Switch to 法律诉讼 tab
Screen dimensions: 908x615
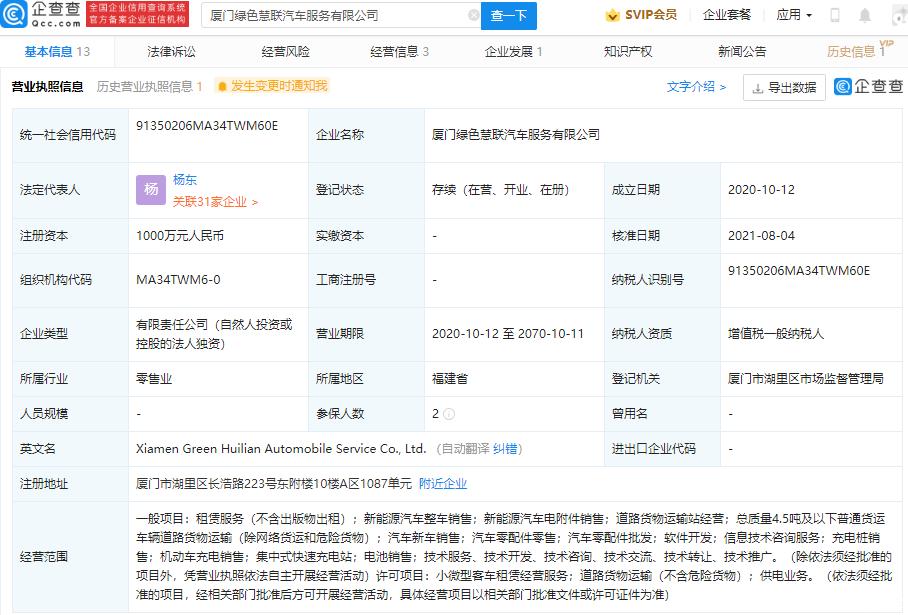pos(171,52)
